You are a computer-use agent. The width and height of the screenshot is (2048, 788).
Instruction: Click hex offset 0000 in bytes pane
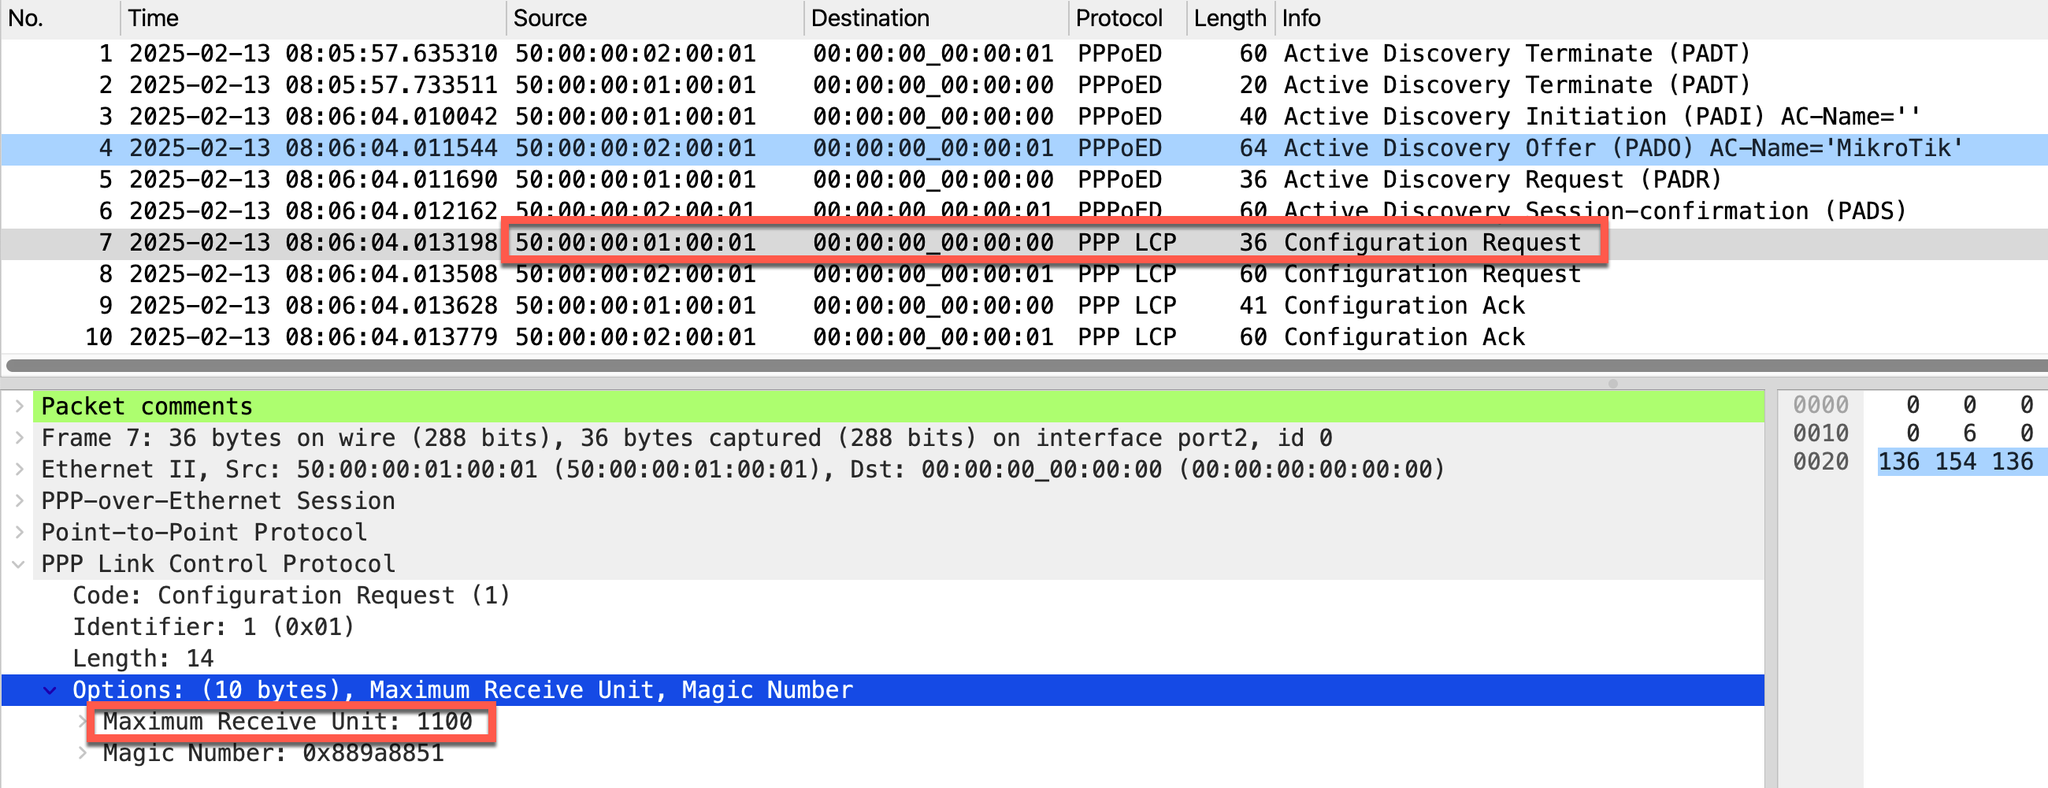pyautogui.click(x=1820, y=405)
